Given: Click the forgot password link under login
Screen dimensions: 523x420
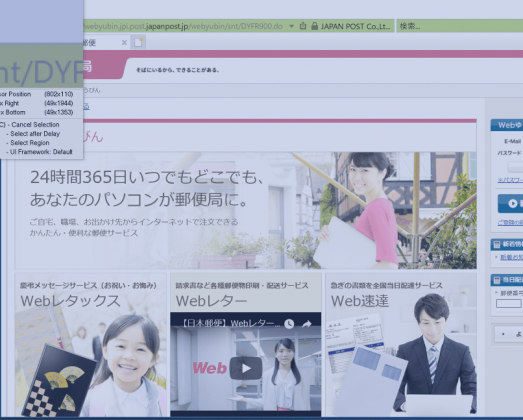Looking at the screenshot, I should (x=510, y=180).
